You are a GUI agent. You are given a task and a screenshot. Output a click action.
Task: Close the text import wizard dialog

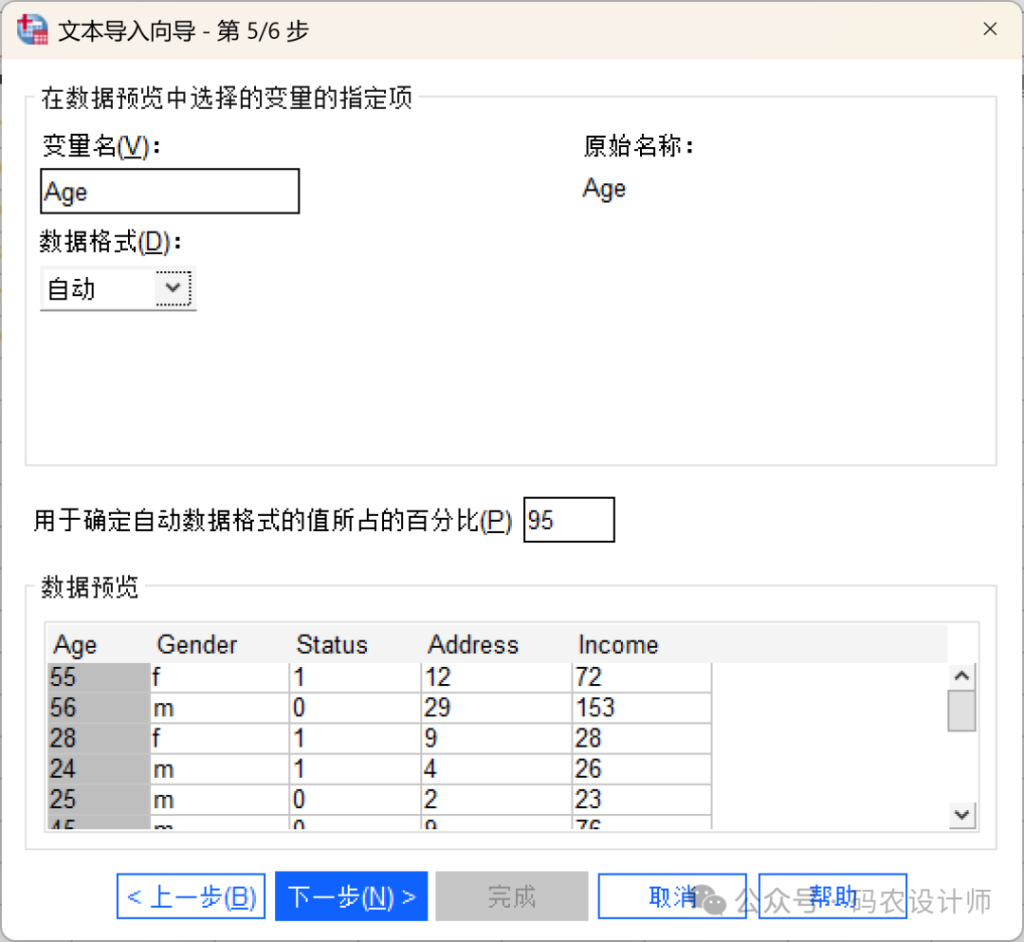click(x=989, y=30)
